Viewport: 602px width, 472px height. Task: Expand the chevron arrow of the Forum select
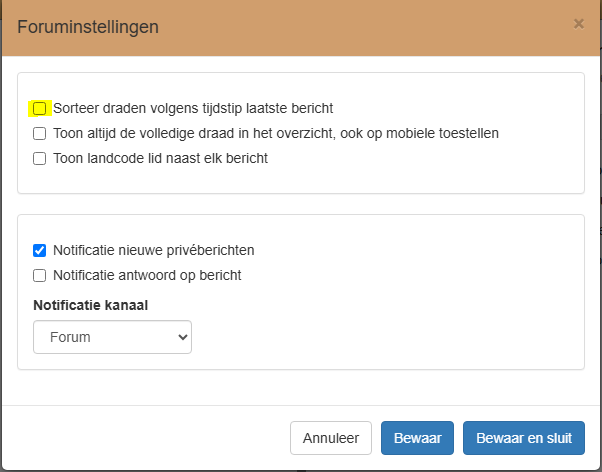183,337
